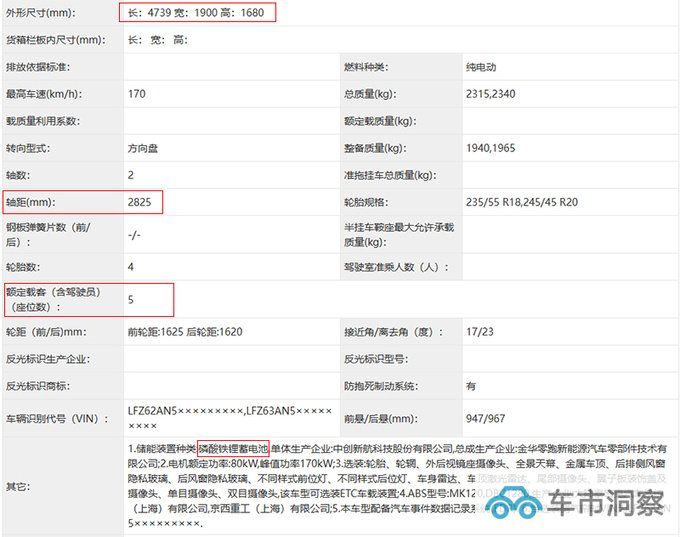This screenshot has width=680, height=537.
Task: Select the dimensions value 长:4739 宽:1900 高:1680
Action: coord(196,13)
